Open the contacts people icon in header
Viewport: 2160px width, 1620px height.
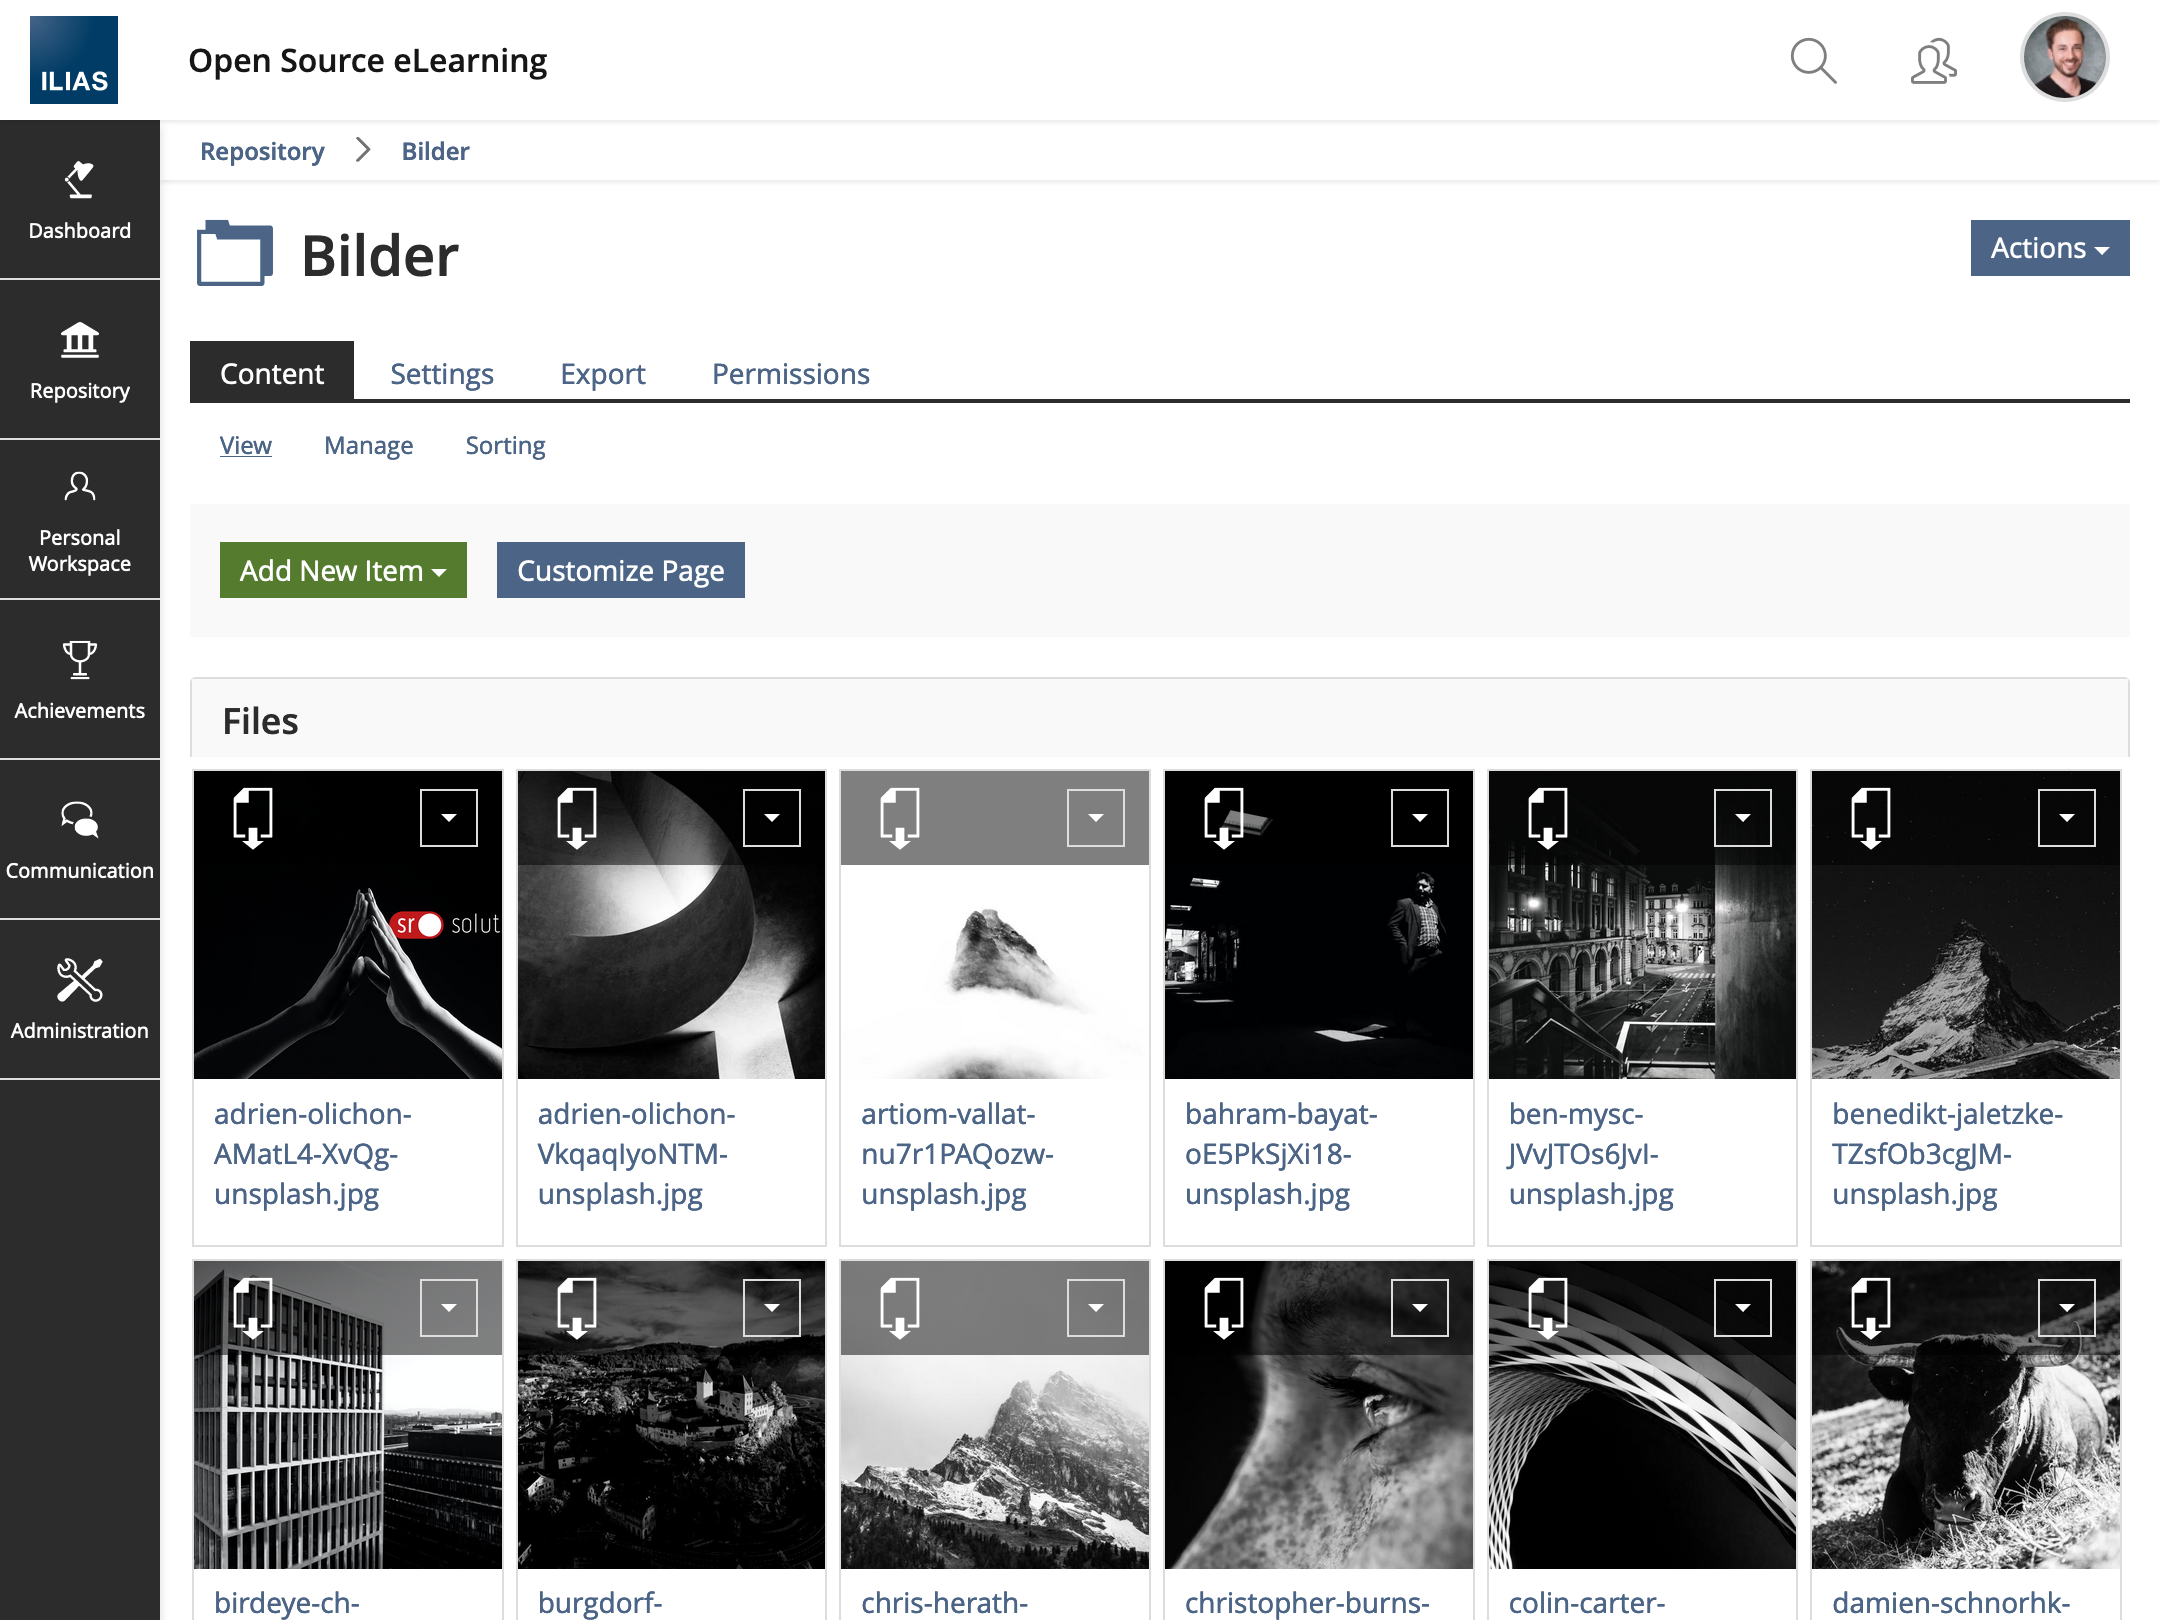pyautogui.click(x=1933, y=61)
